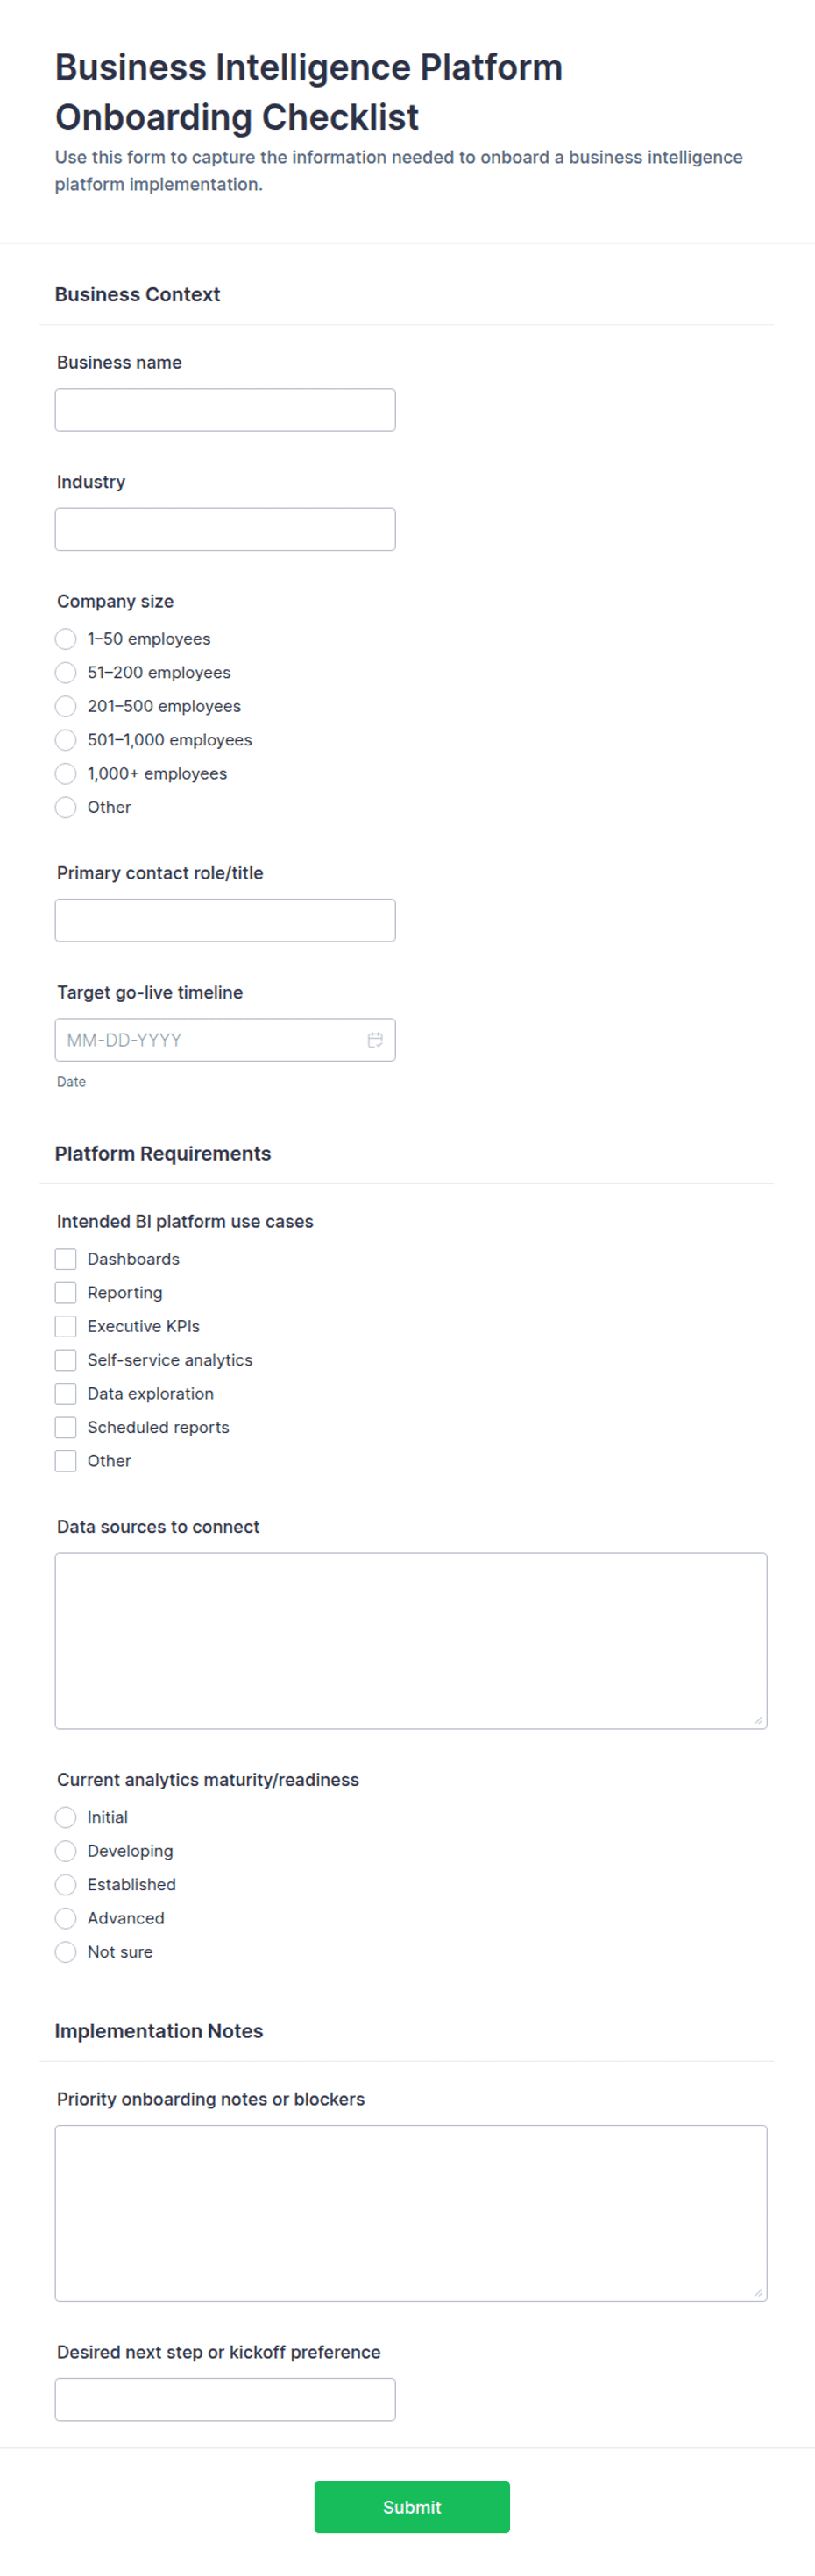The height and width of the screenshot is (2576, 815).
Task: Check Scheduled reports option
Action: pyautogui.click(x=66, y=1427)
